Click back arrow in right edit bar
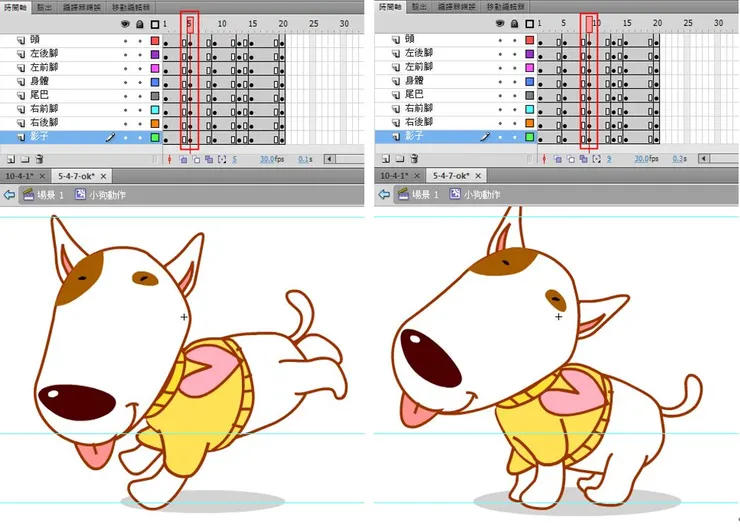 [384, 194]
